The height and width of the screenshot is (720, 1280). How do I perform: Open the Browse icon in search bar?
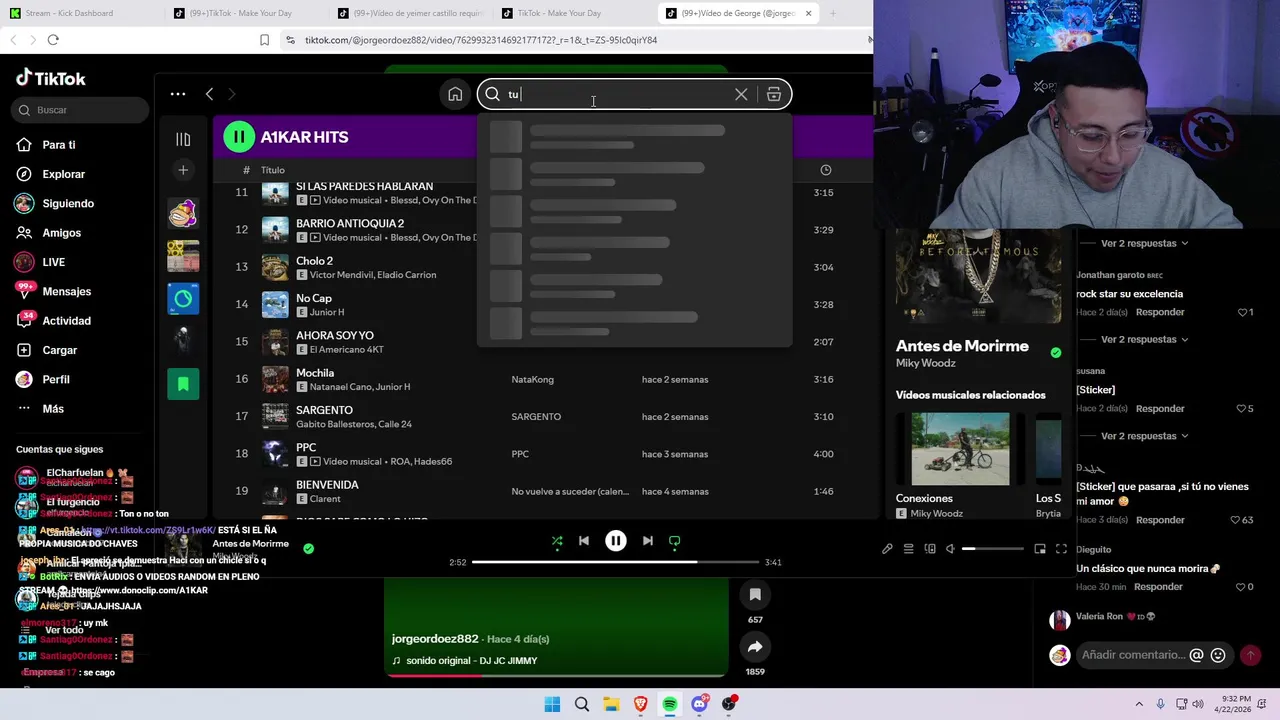774,94
